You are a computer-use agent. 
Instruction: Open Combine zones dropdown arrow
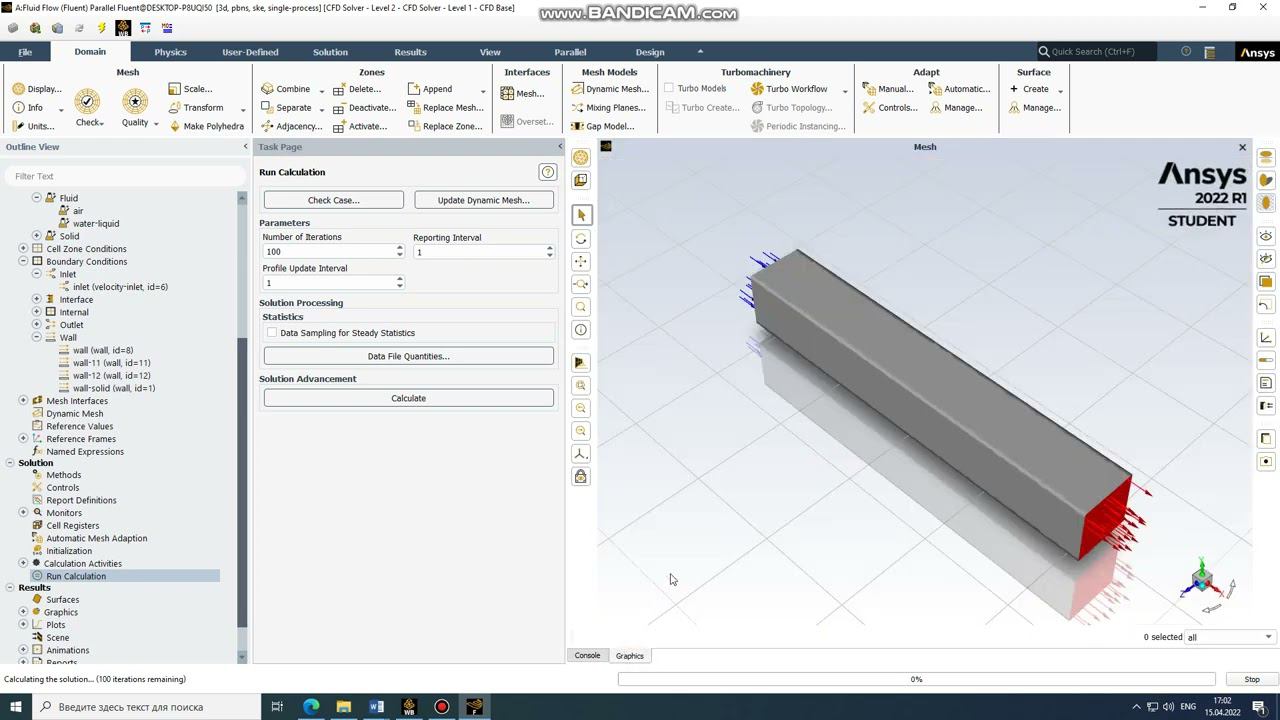pyautogui.click(x=321, y=90)
